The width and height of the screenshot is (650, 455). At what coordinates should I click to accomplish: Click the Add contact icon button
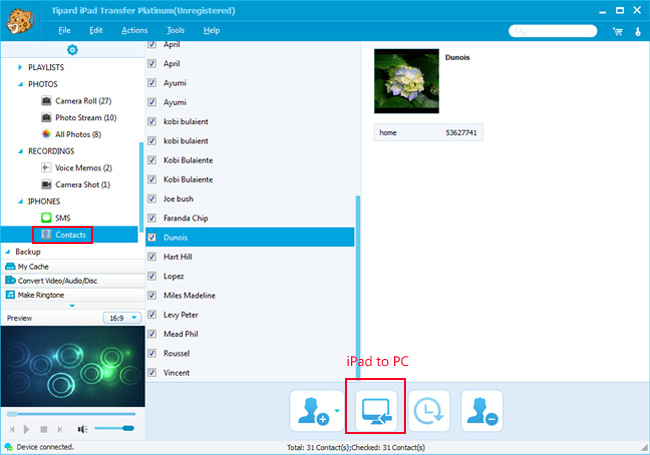tap(313, 411)
